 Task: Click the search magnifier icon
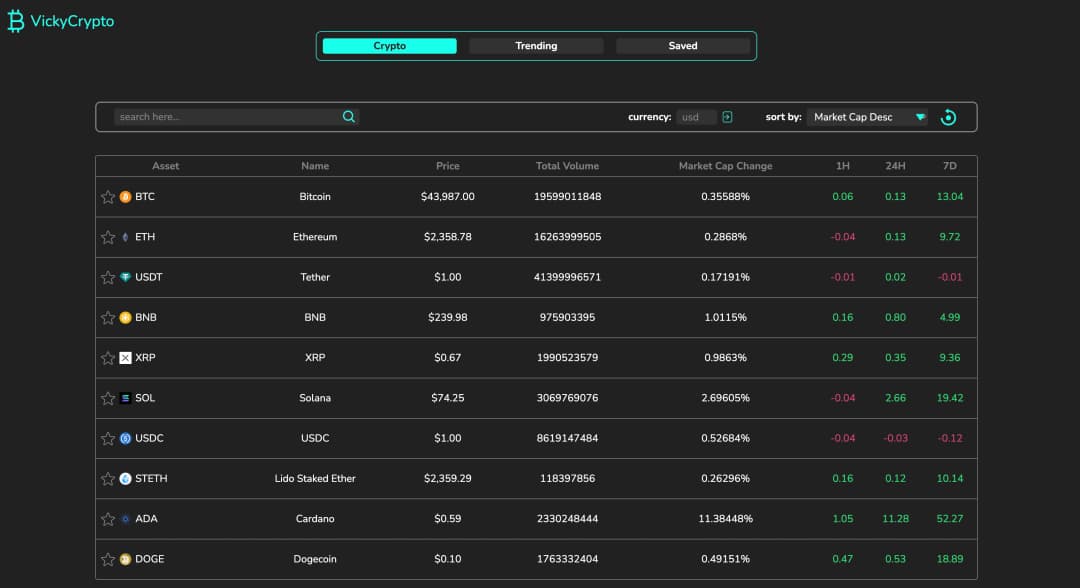(x=349, y=117)
